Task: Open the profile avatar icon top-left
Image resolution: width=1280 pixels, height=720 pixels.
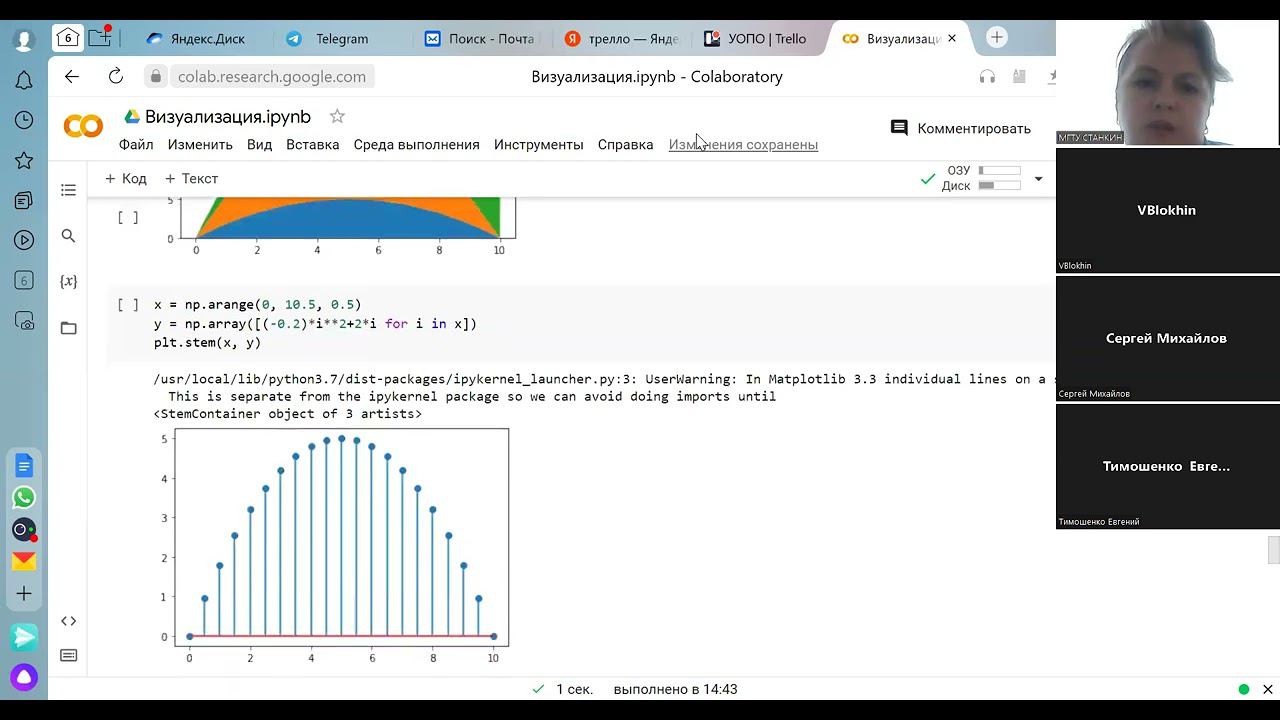Action: pyautogui.click(x=24, y=40)
